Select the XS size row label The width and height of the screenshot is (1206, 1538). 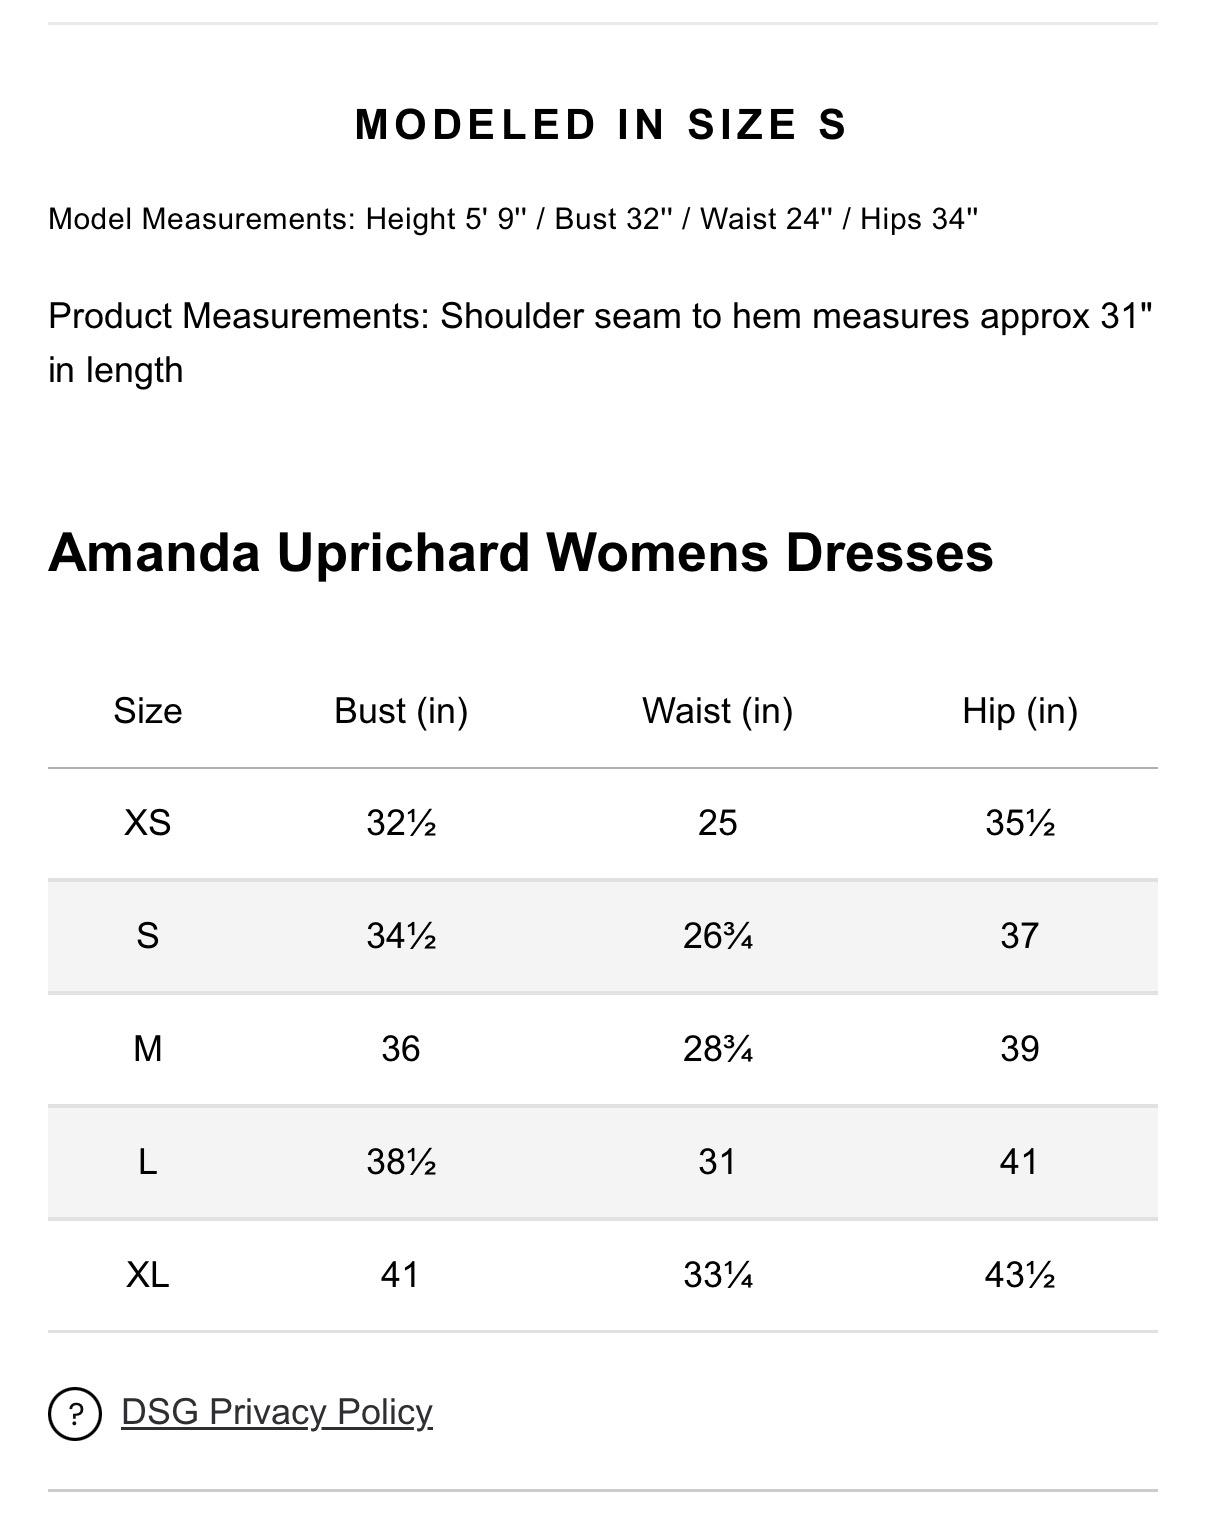pos(148,823)
